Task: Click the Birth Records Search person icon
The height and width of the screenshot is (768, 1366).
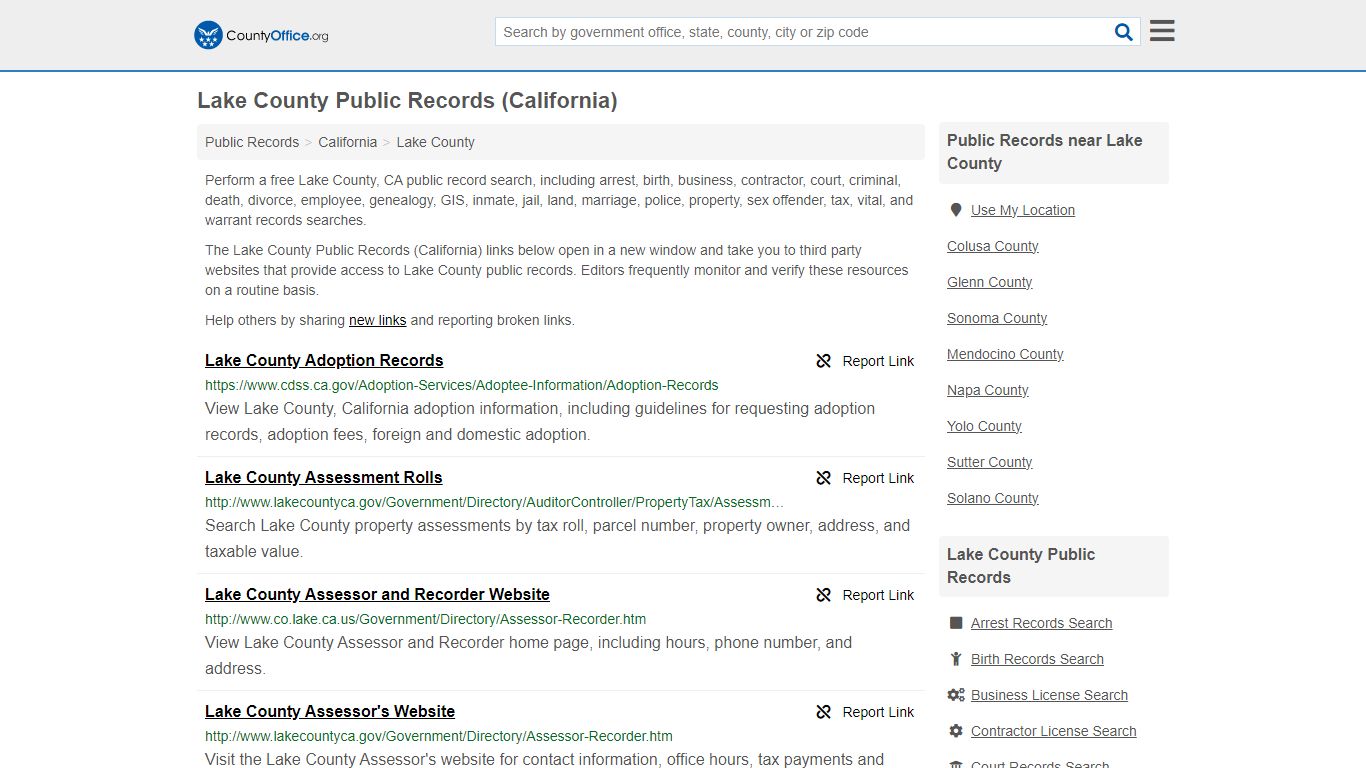Action: pyautogui.click(x=956, y=659)
